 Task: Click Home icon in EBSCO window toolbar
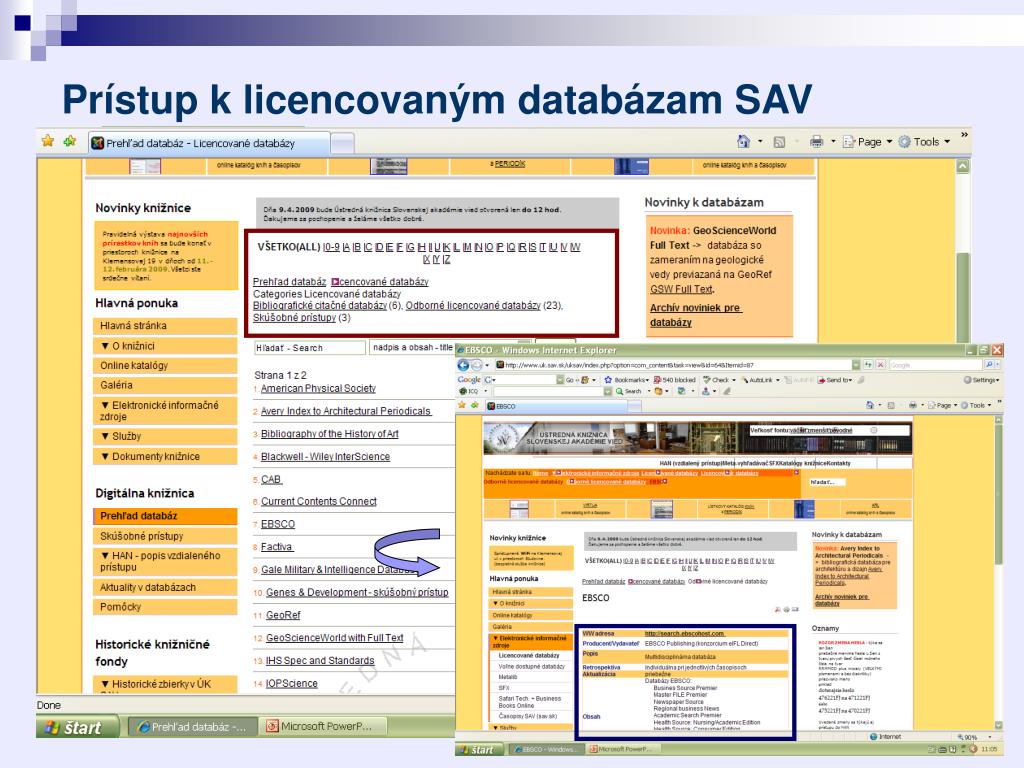point(869,405)
